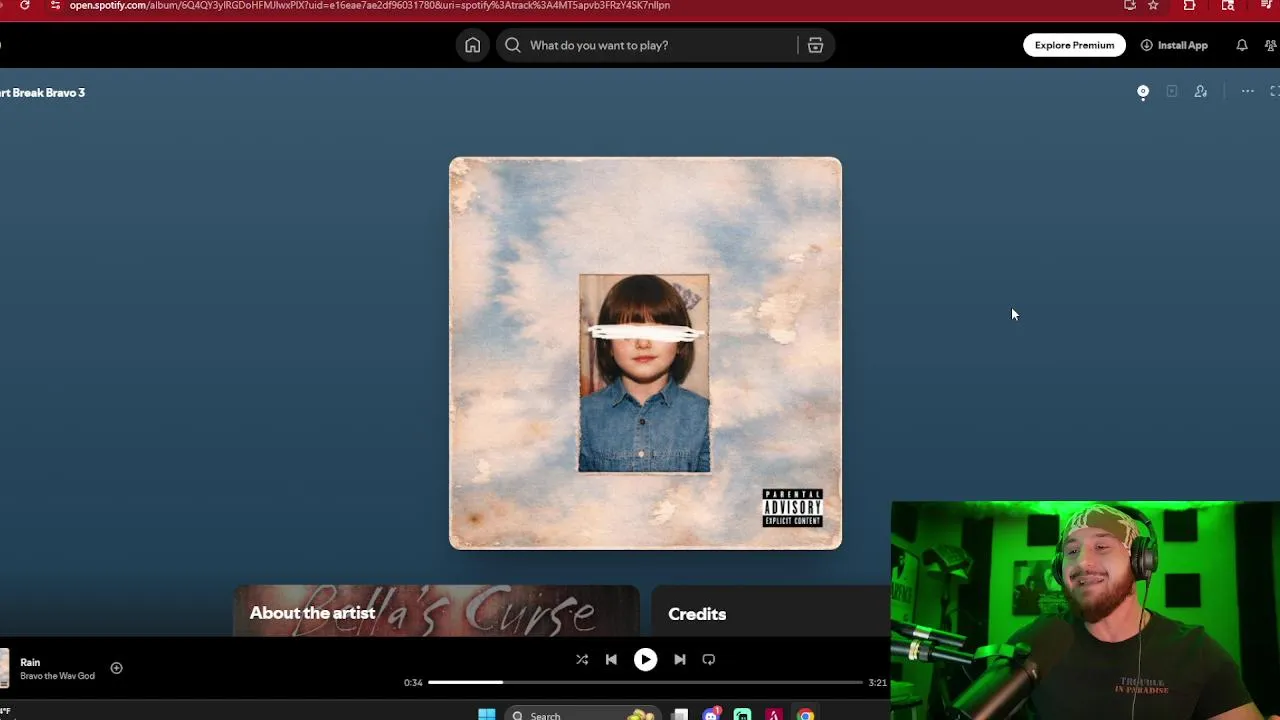The height and width of the screenshot is (720, 1280).
Task: Click the Explore Premium button
Action: pyautogui.click(x=1074, y=45)
